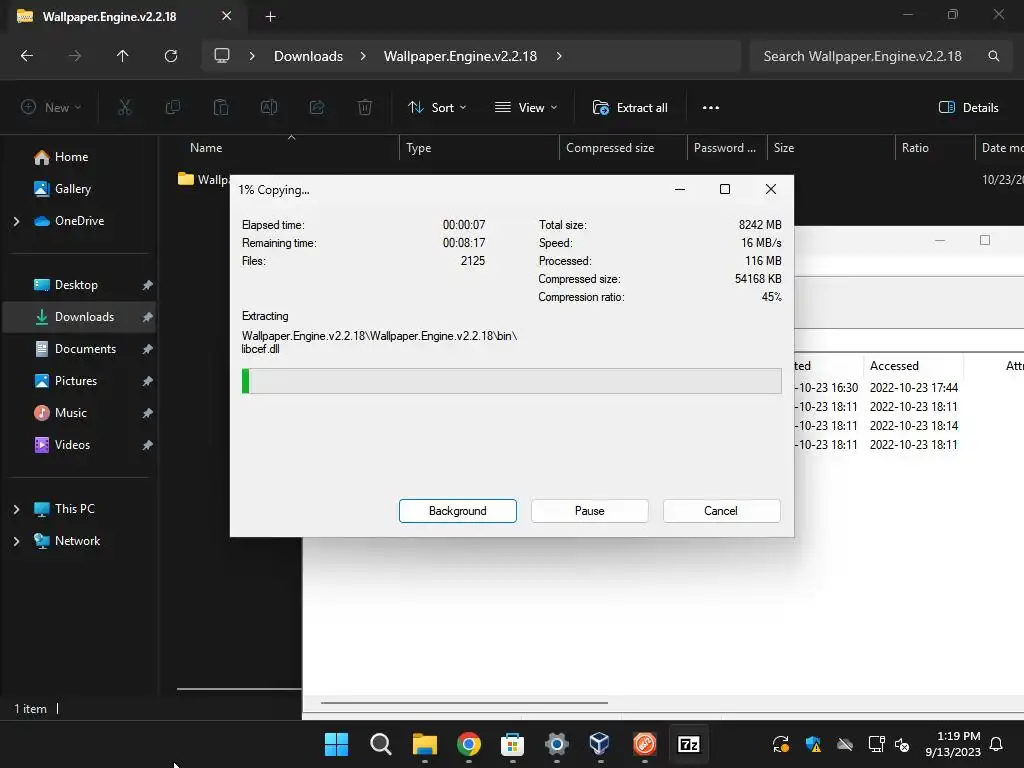Click the This PC monitor icon in the address bar
Viewport: 1024px width, 768px height.
[222, 56]
